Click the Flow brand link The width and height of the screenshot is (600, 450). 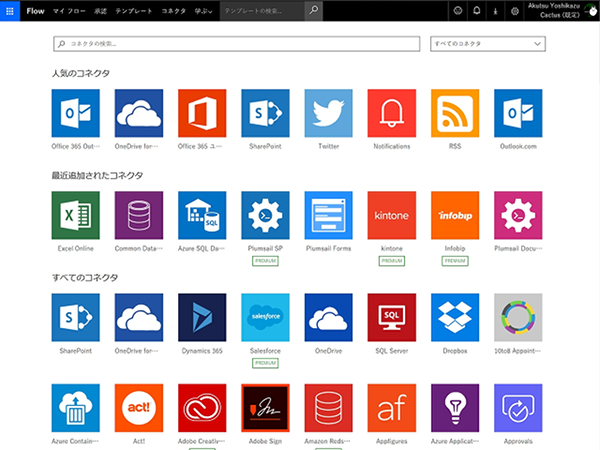[36, 11]
